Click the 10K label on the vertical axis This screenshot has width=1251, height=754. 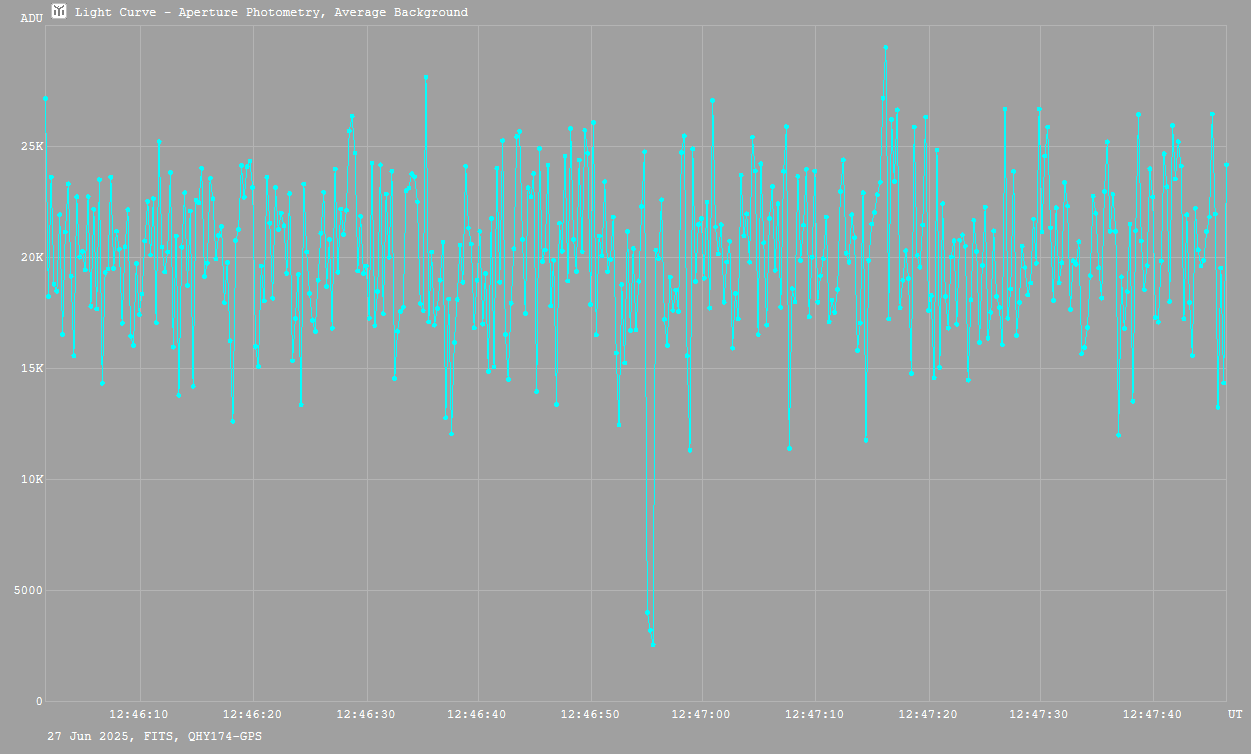[x=32, y=480]
